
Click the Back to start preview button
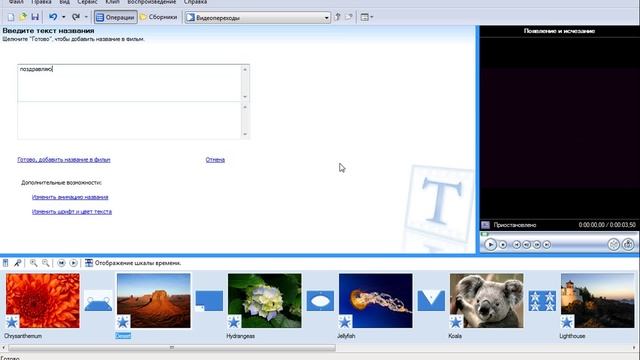516,244
